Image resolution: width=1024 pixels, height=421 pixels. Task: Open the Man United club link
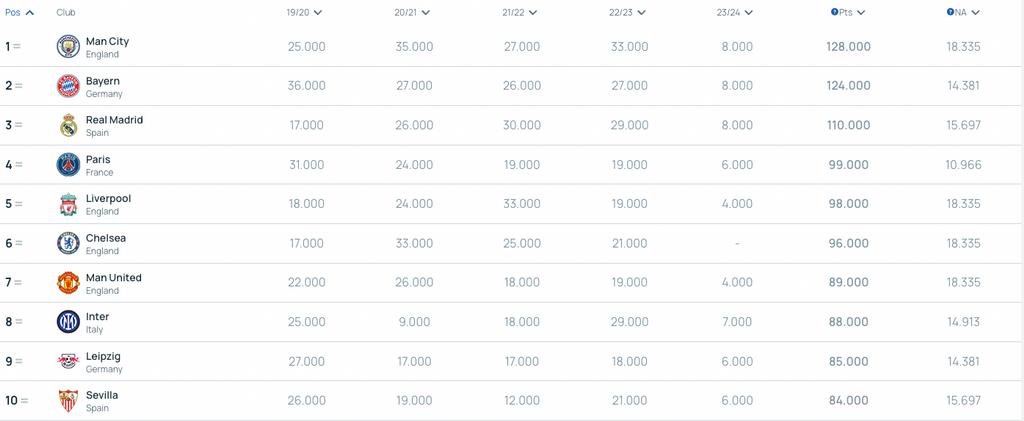tap(113, 278)
